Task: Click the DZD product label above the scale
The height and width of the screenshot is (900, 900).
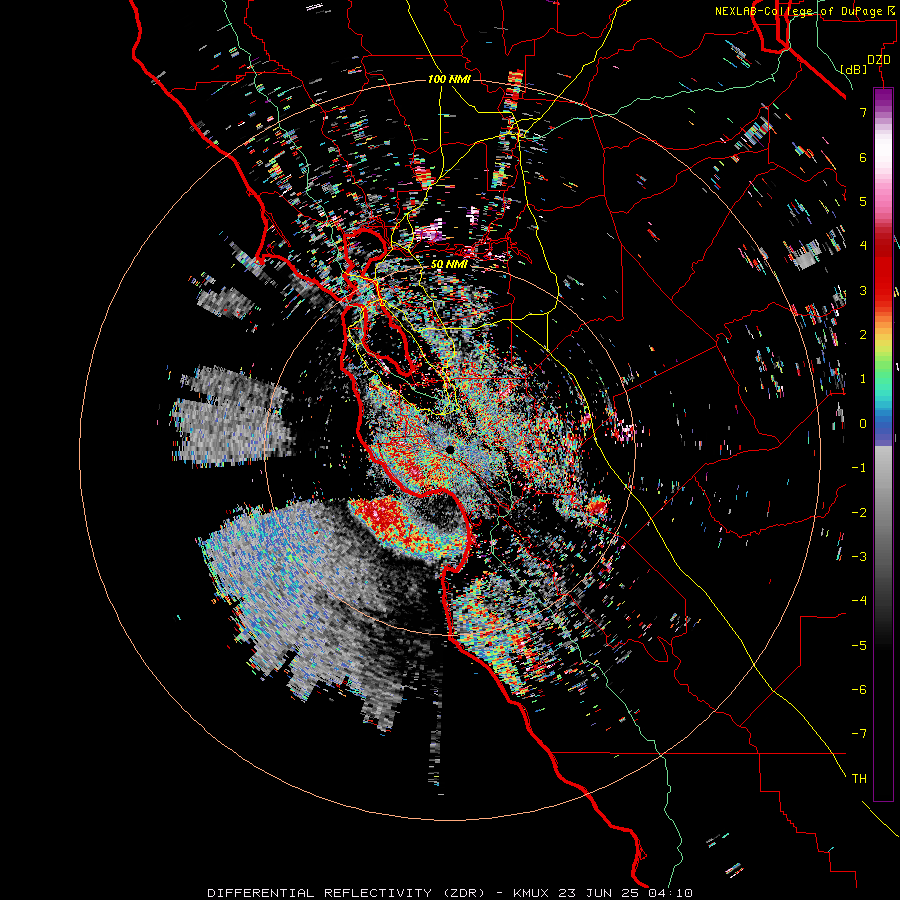Action: (x=879, y=60)
